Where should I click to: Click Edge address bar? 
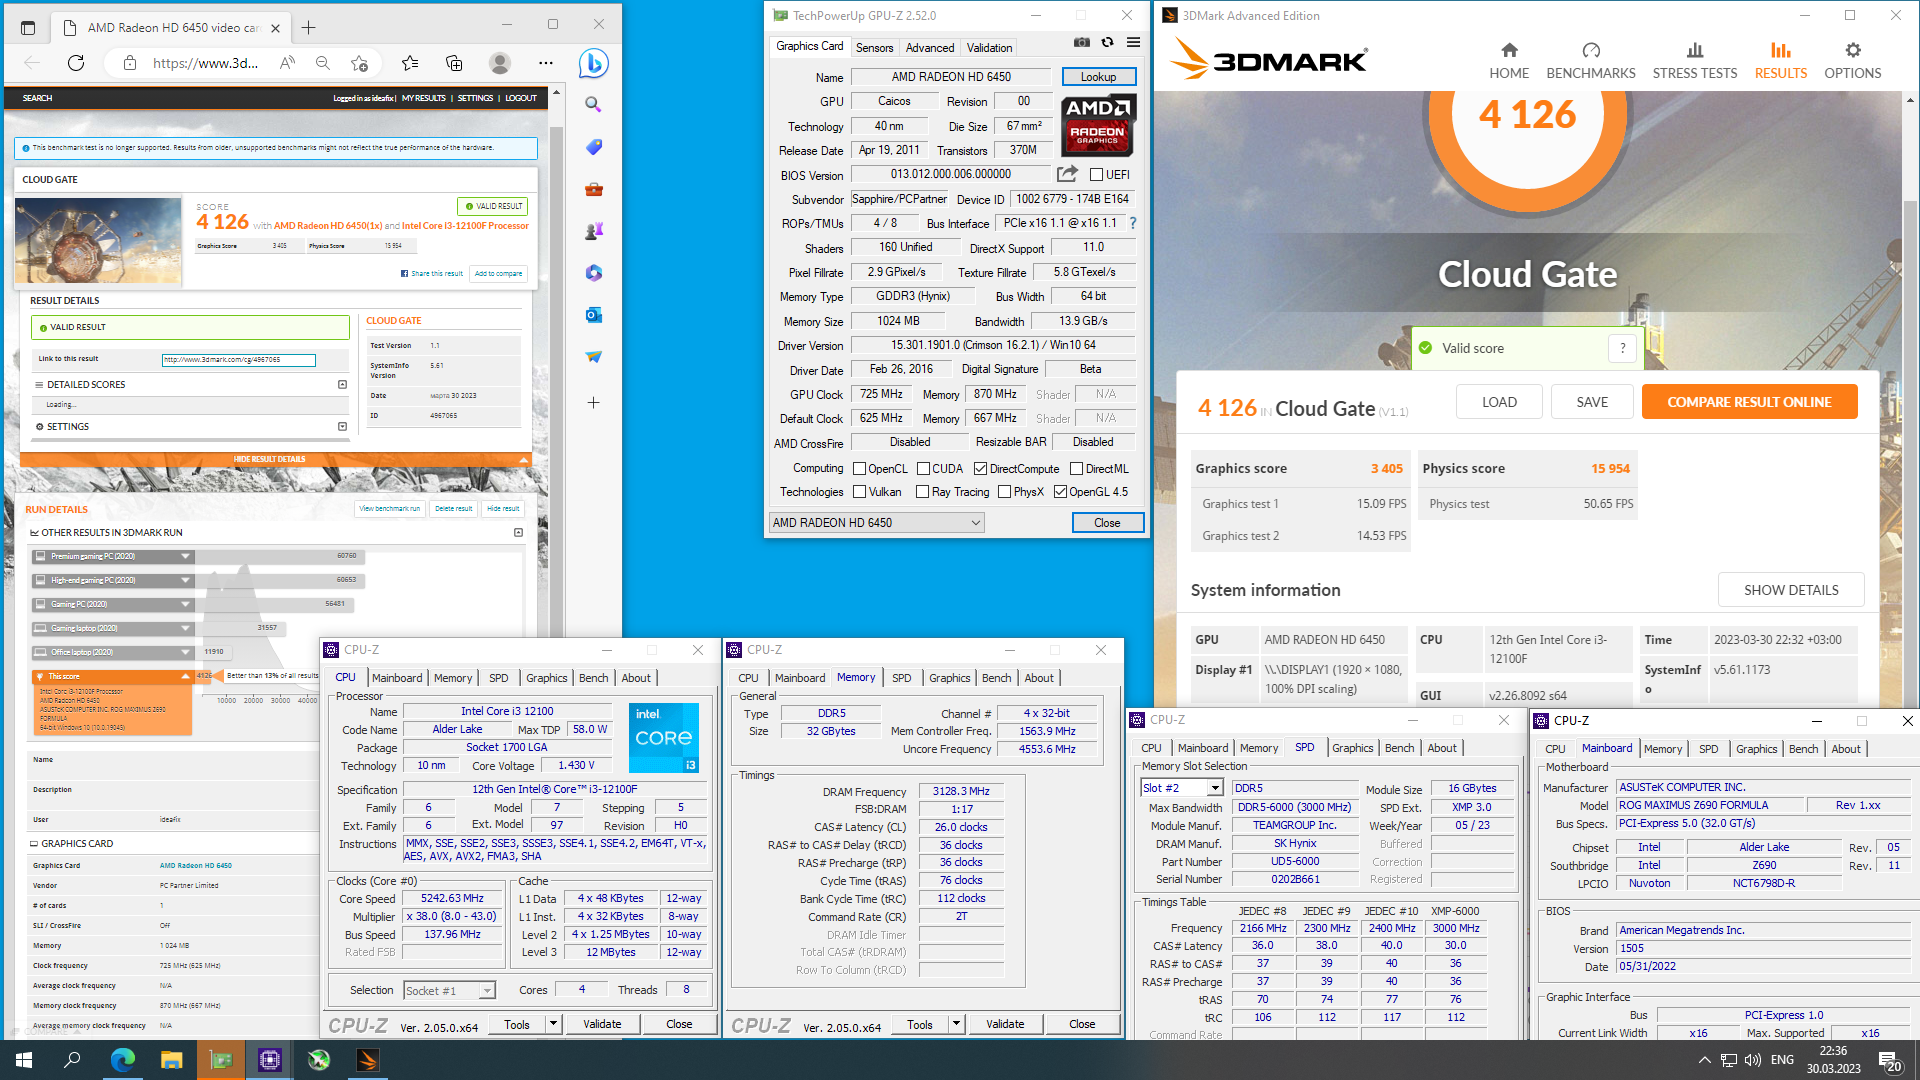207,63
